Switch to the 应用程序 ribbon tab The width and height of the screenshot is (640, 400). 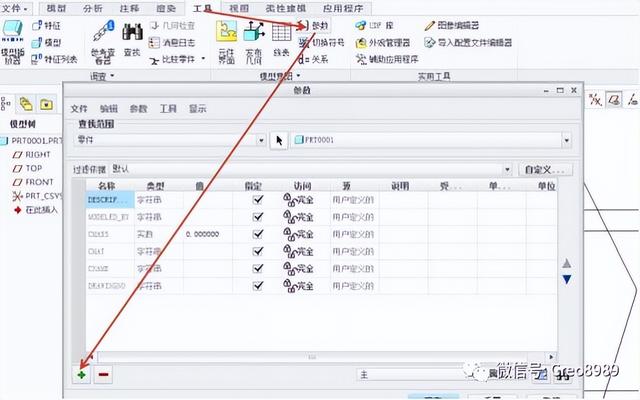(x=343, y=8)
